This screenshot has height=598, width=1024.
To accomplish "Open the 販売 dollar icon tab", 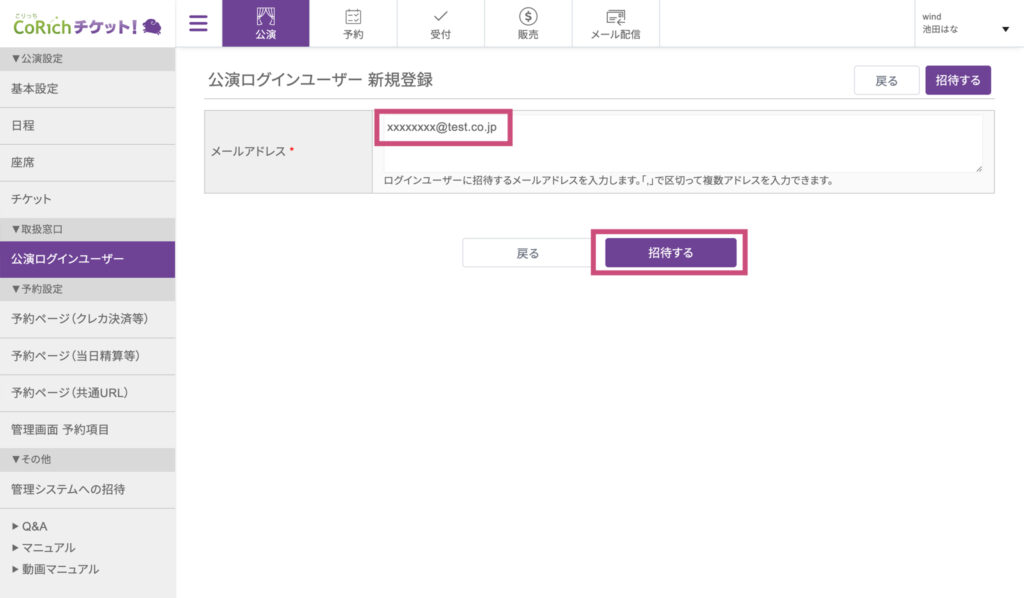I will point(528,23).
